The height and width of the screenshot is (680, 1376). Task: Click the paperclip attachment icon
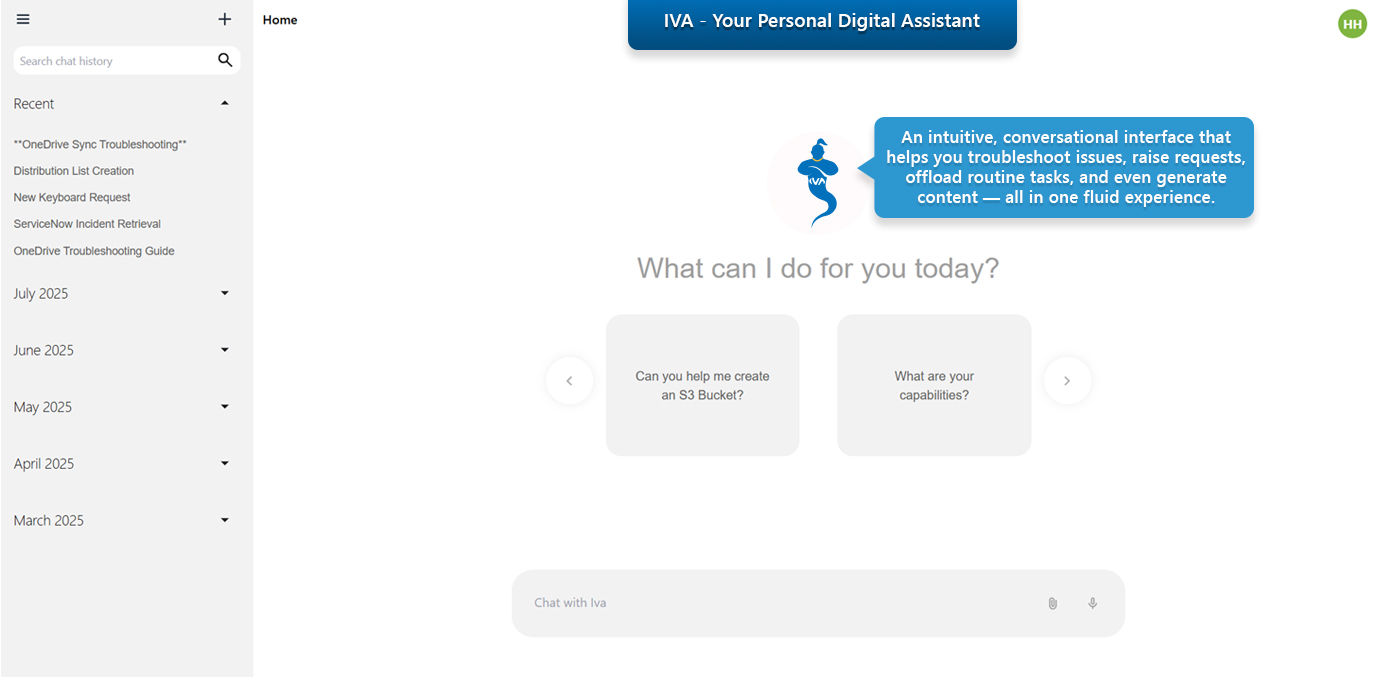(x=1052, y=603)
